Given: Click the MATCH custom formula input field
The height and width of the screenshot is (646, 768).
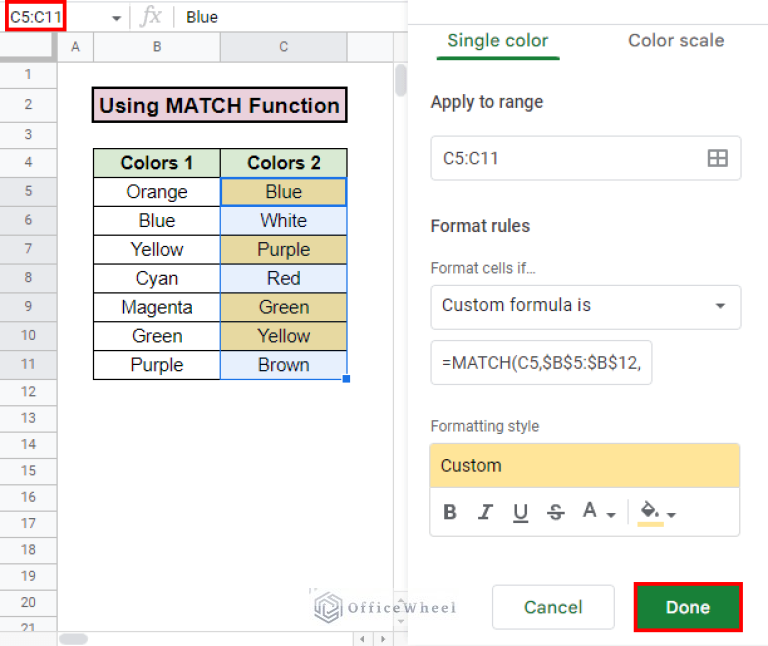Looking at the screenshot, I should pyautogui.click(x=541, y=363).
